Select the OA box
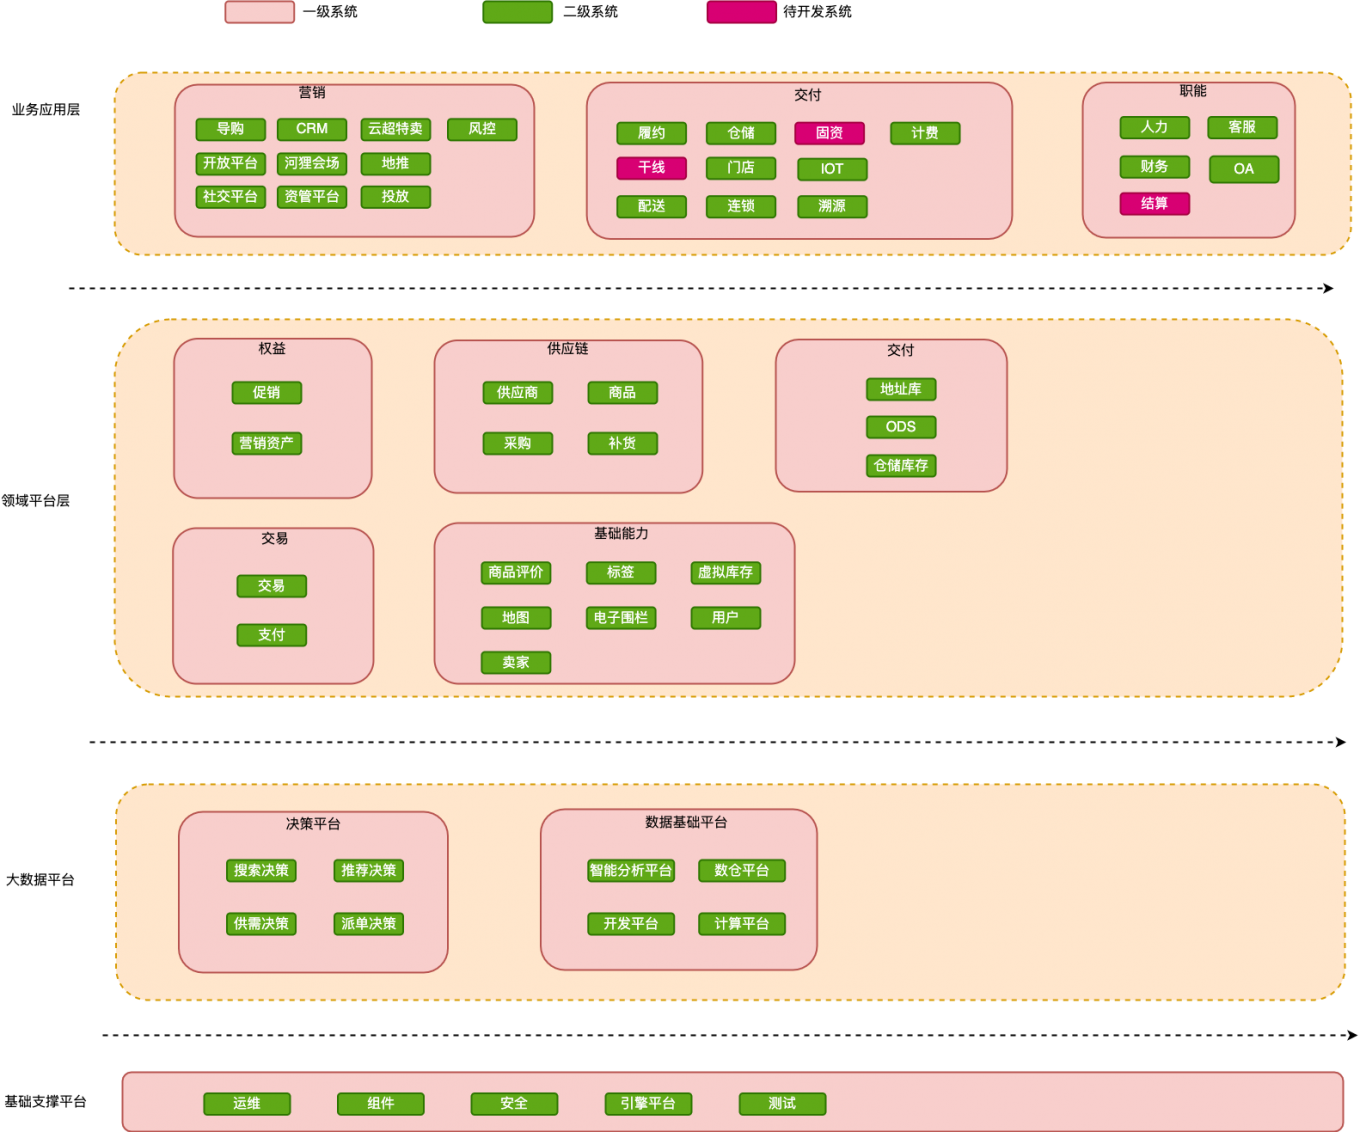The height and width of the screenshot is (1132, 1366). coord(1244,169)
